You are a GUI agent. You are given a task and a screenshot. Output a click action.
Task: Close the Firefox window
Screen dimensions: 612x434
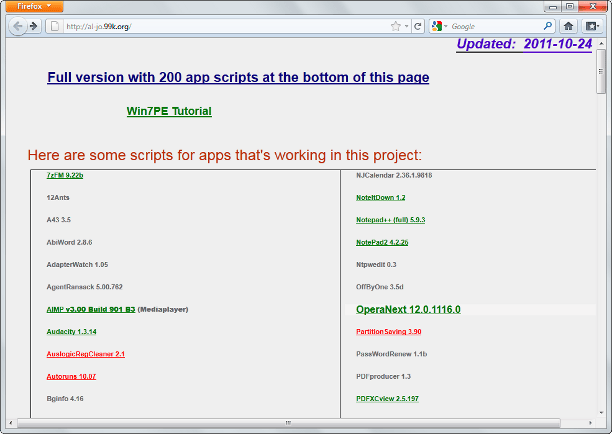(592, 6)
